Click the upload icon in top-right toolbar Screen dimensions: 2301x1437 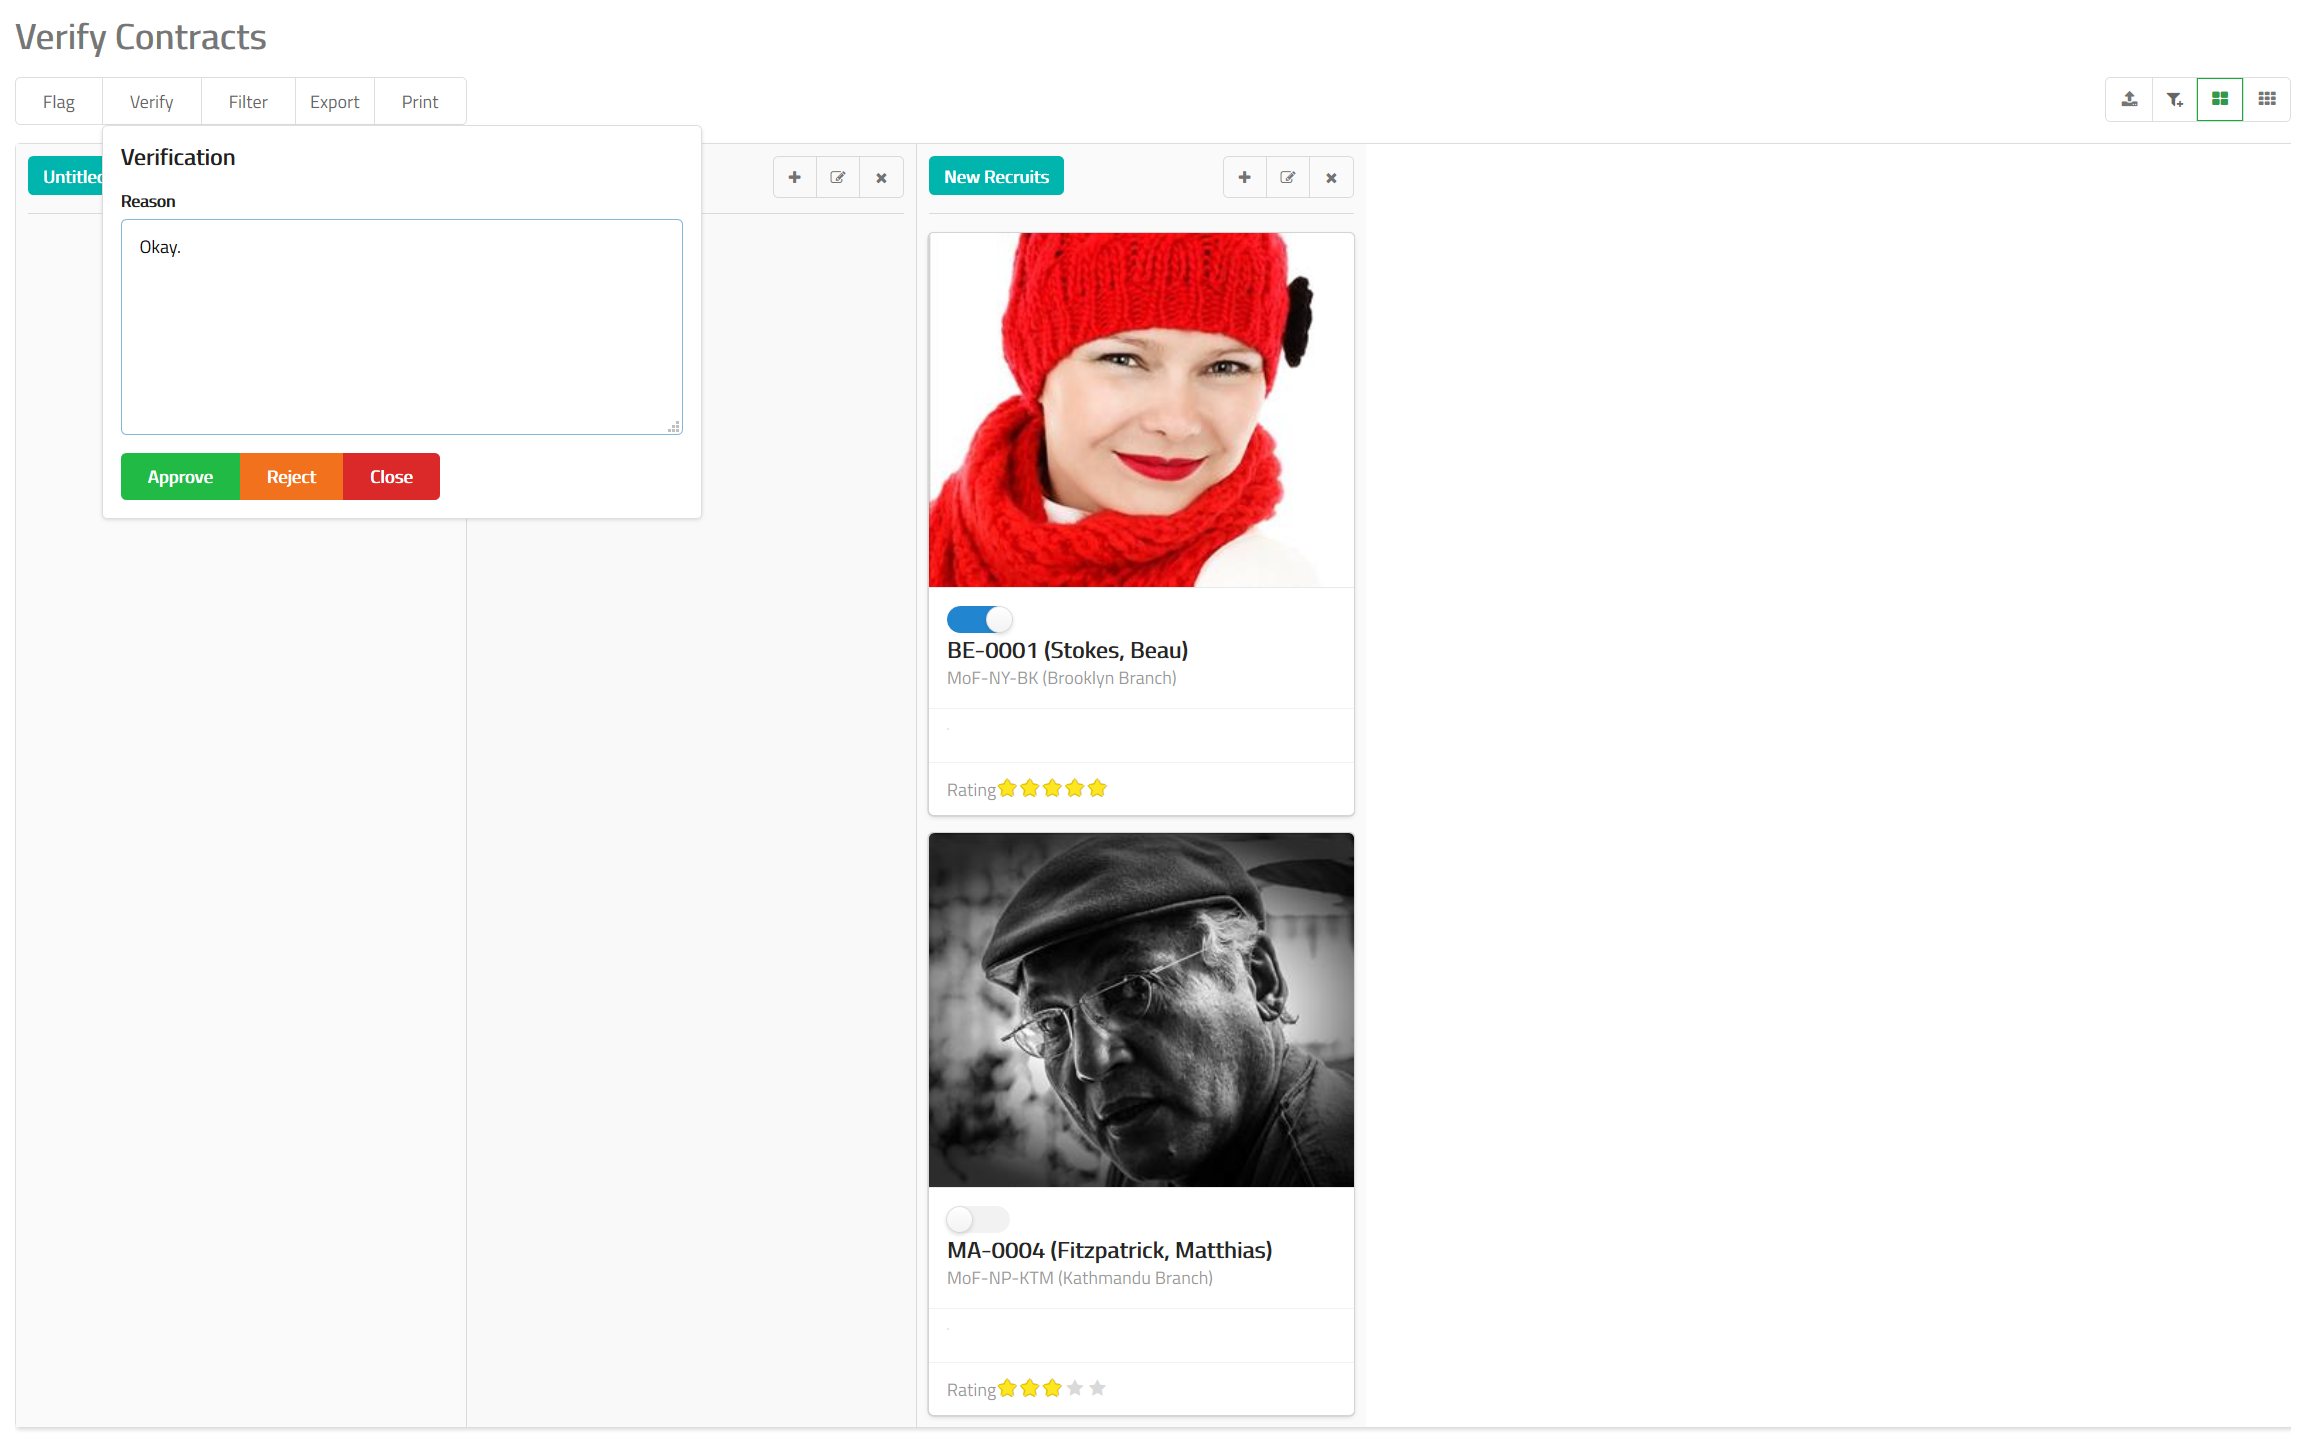click(x=2129, y=99)
